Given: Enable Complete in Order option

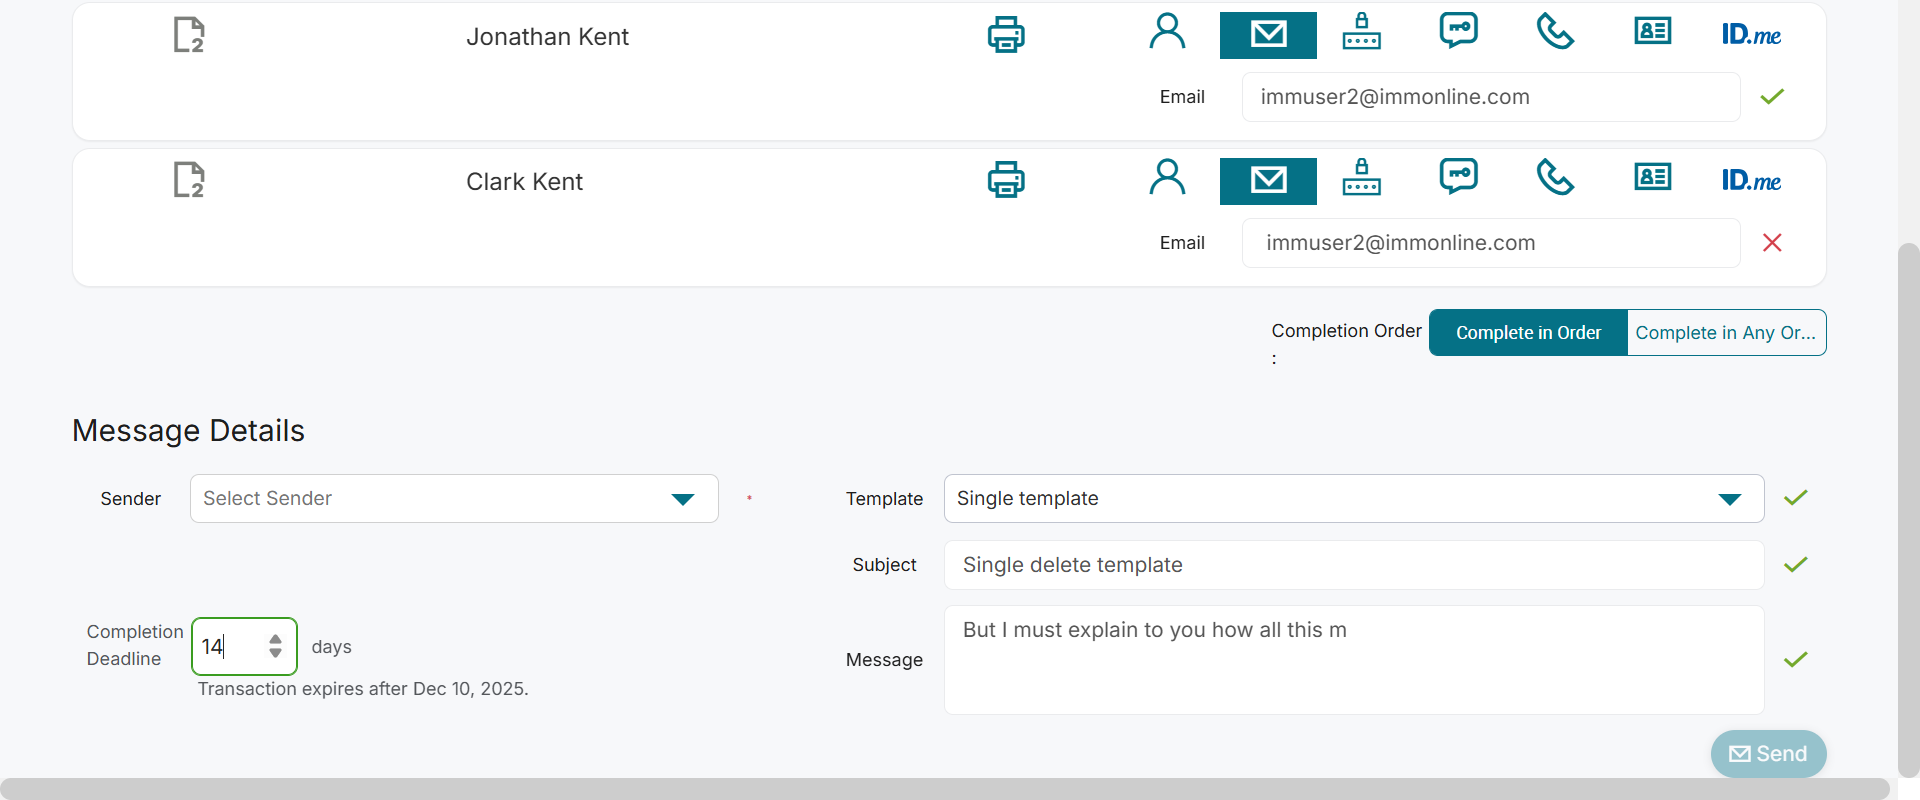Looking at the screenshot, I should click(1528, 333).
